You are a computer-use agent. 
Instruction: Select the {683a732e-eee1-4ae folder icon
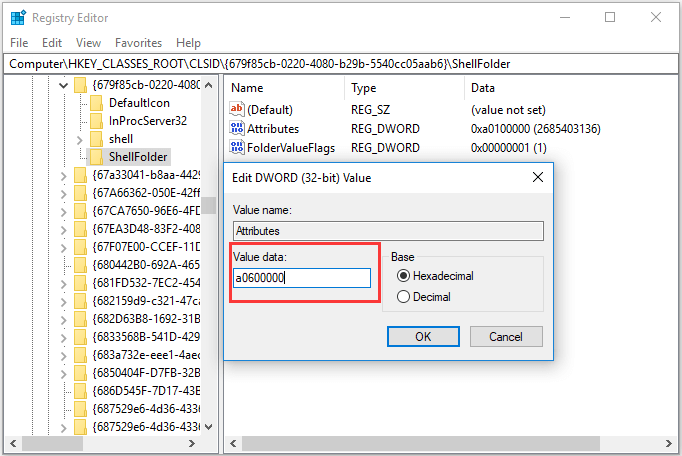[80, 355]
